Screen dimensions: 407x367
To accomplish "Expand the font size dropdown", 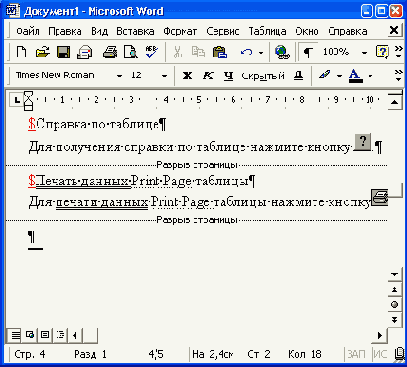I will tap(164, 76).
